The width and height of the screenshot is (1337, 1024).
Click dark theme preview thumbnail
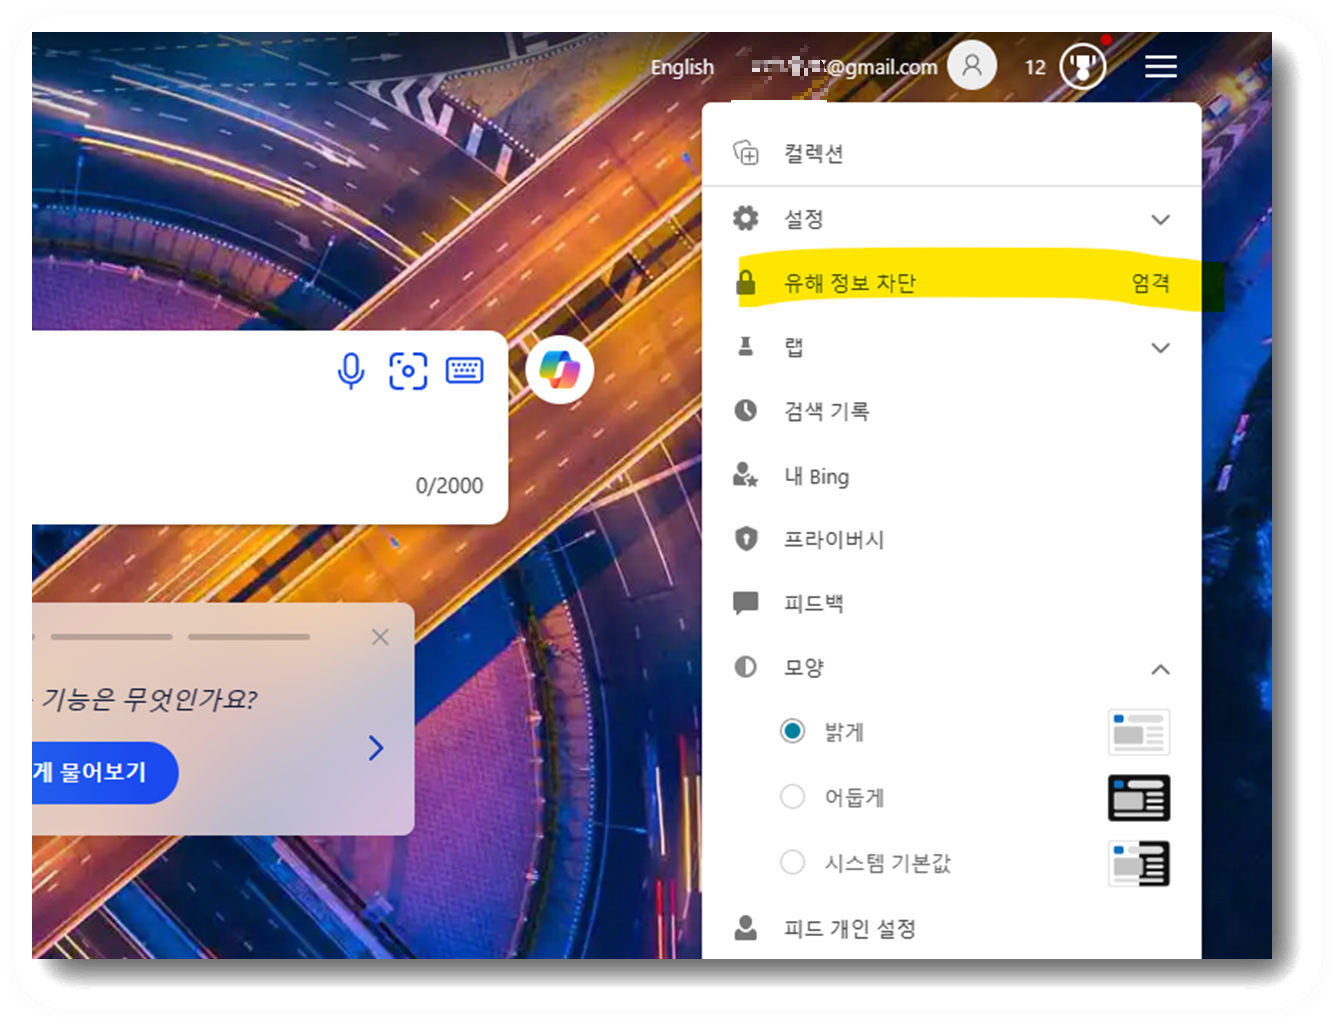1139,798
